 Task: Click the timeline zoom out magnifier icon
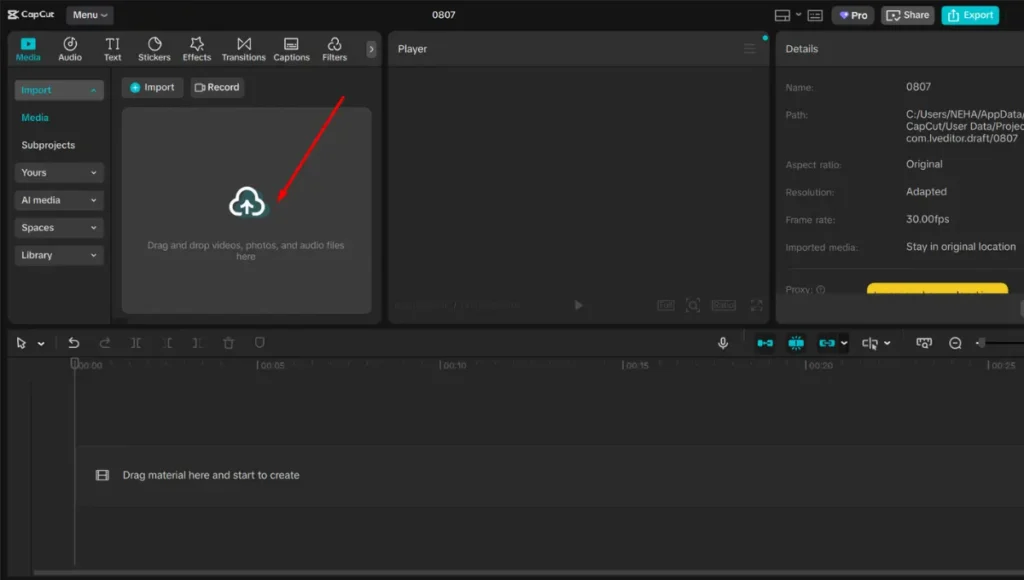click(955, 343)
